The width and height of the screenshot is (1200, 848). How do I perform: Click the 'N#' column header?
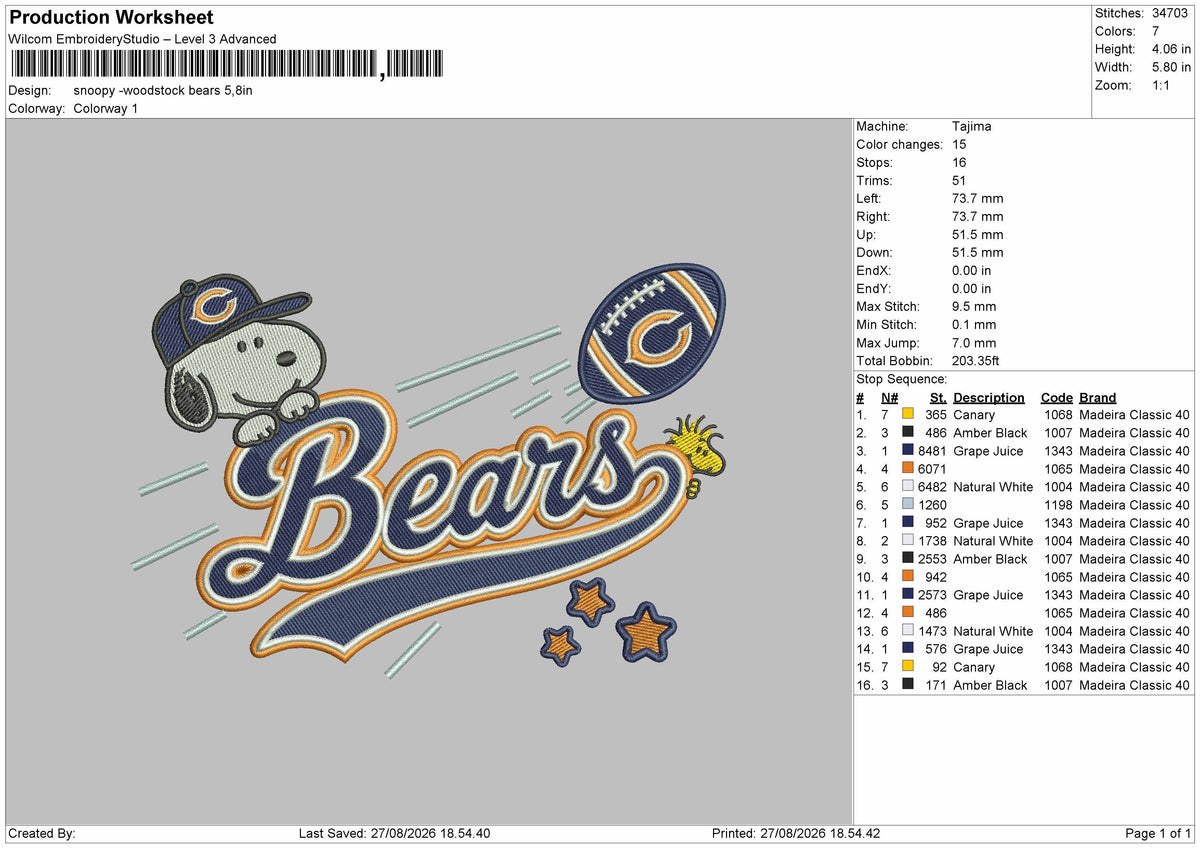click(889, 398)
